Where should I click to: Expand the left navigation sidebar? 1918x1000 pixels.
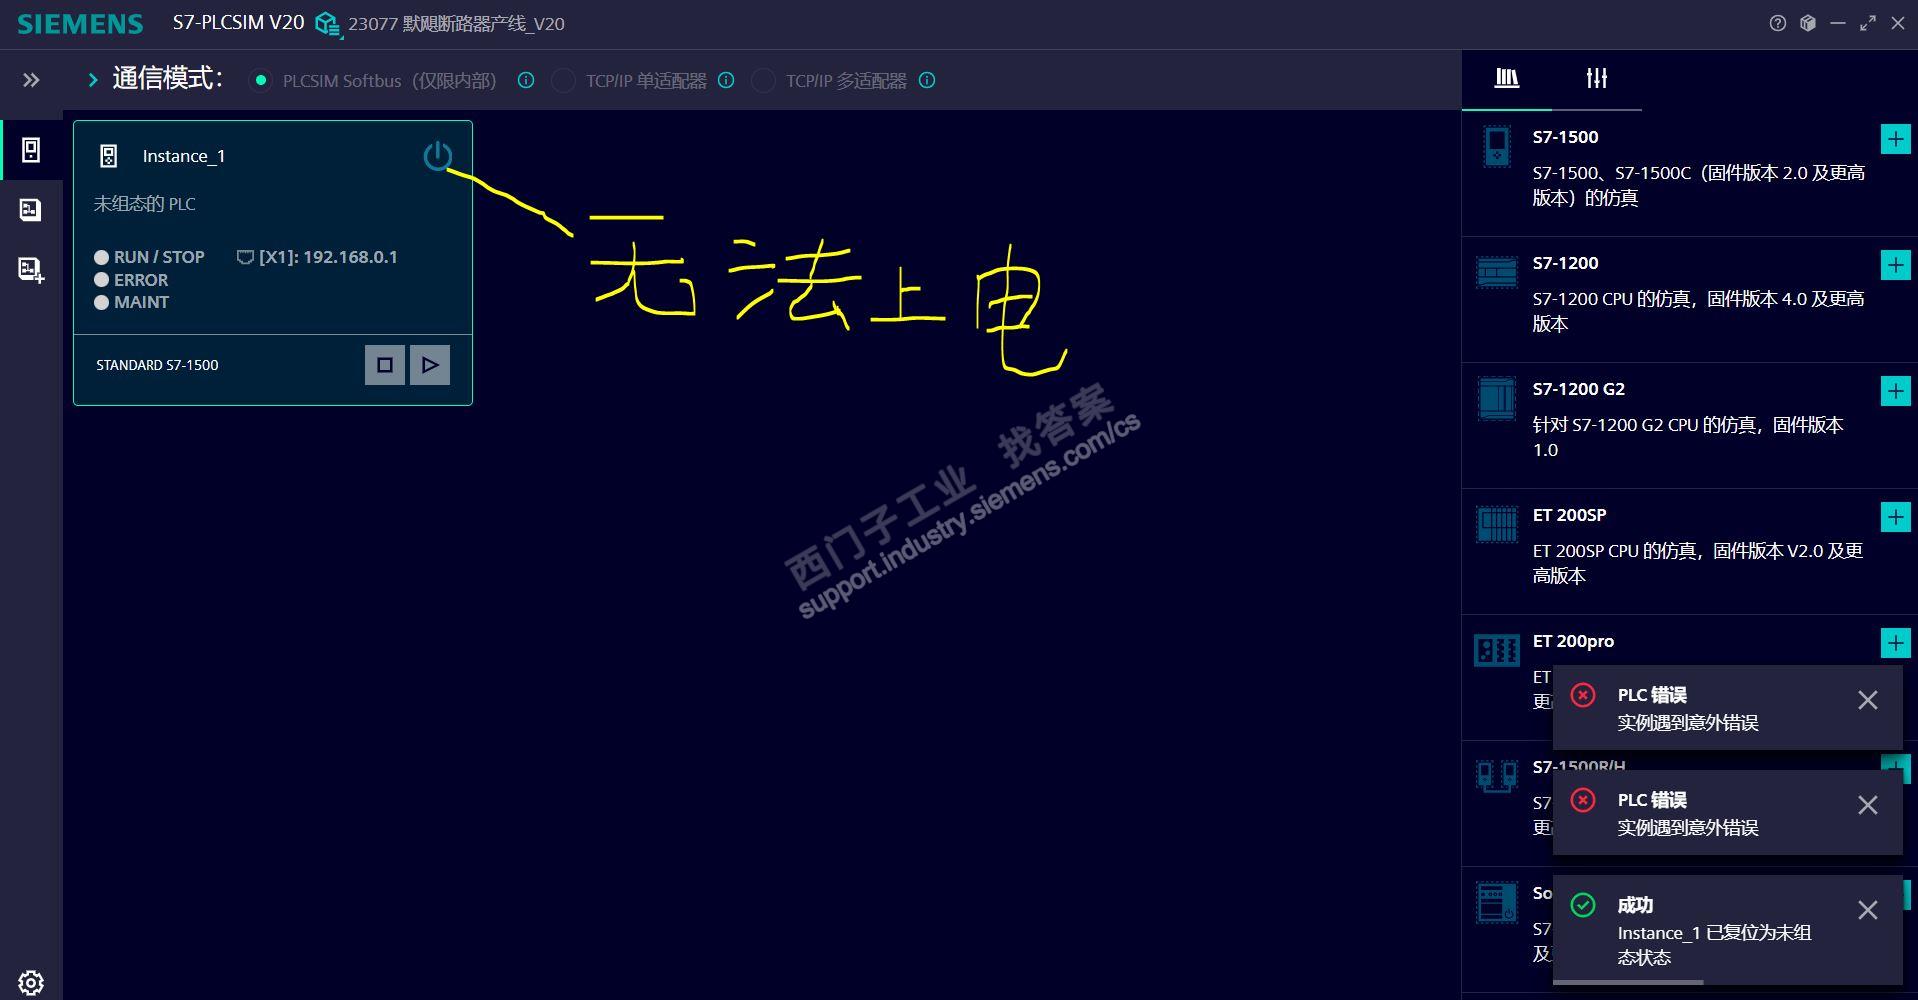click(x=31, y=80)
